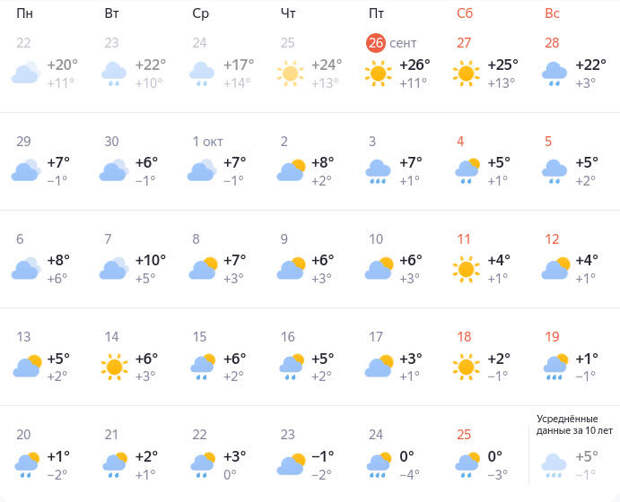Click the sunny icon on day 11
This screenshot has height=502, width=620.
[x=466, y=269]
